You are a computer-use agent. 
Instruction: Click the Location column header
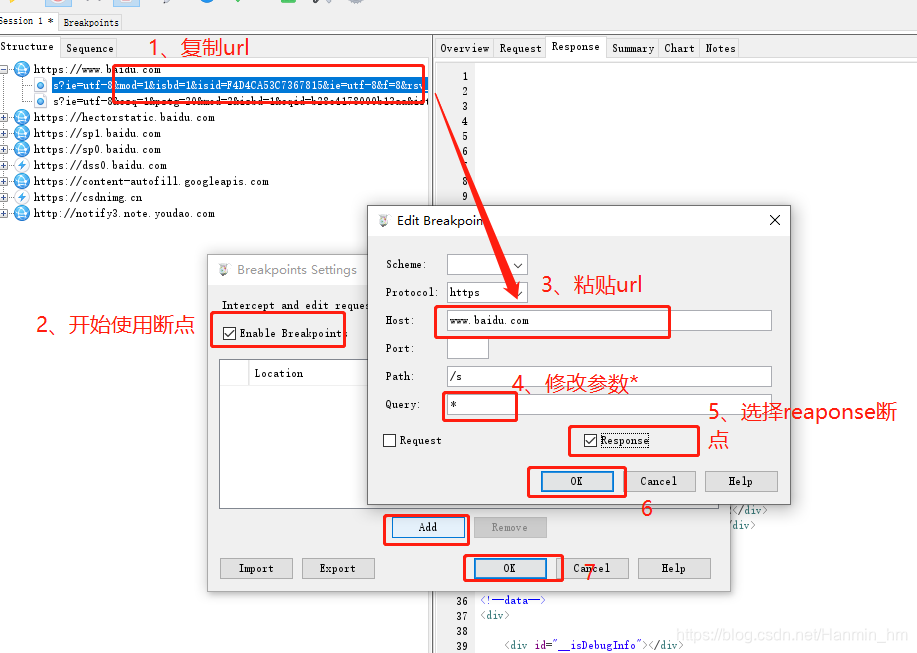tap(310, 373)
